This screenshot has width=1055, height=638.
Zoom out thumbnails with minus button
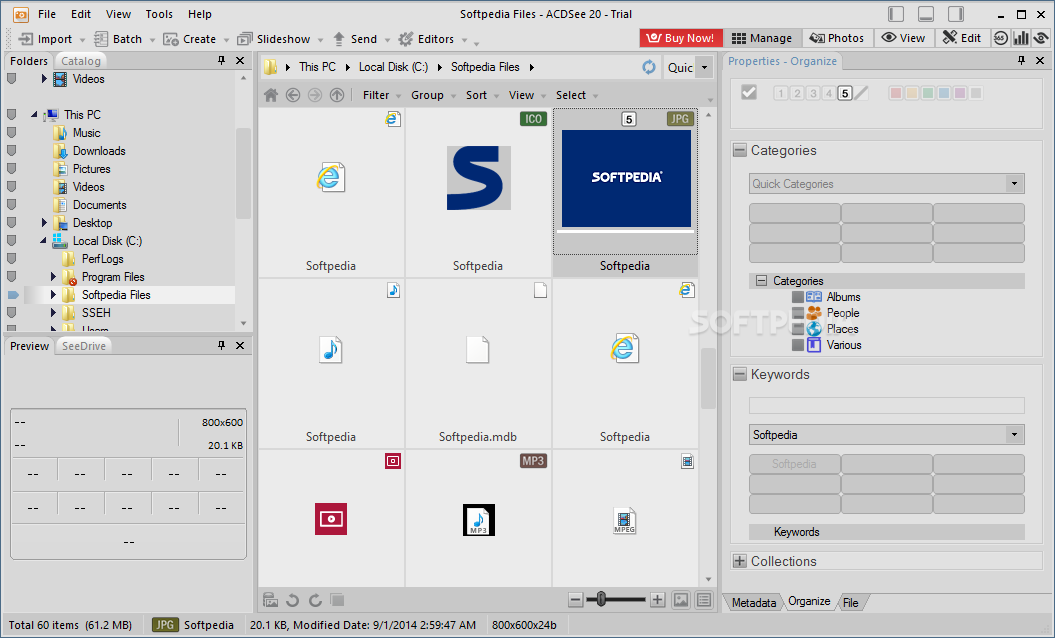pos(575,600)
